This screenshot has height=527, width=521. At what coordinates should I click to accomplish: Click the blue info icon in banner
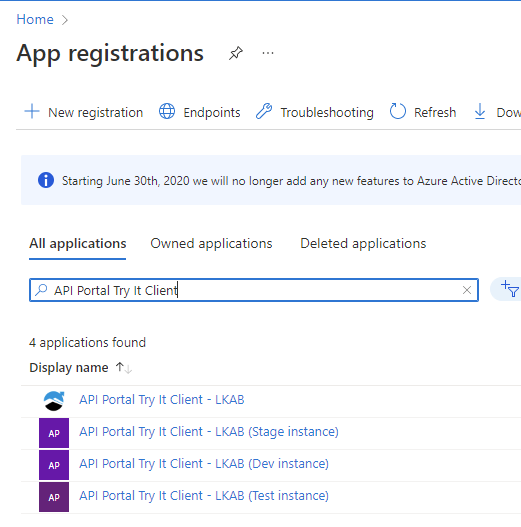tap(46, 180)
